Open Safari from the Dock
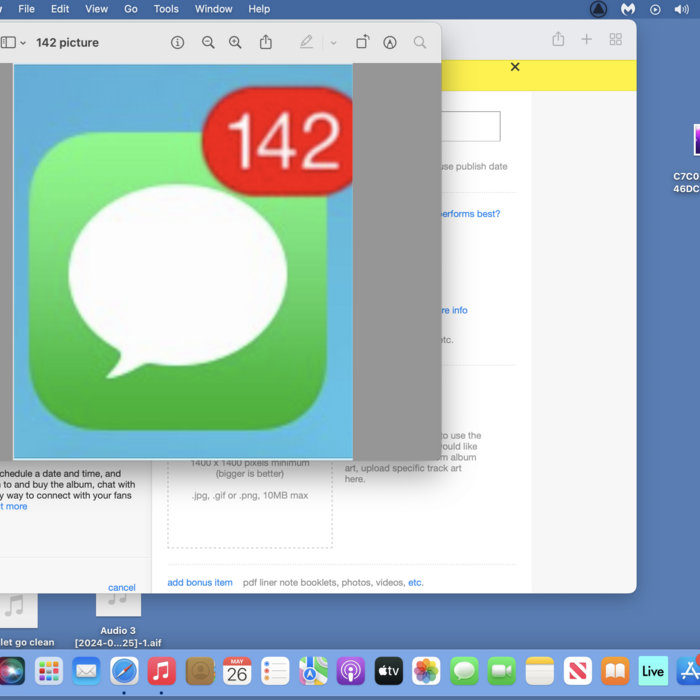The height and width of the screenshot is (700, 700). [124, 671]
